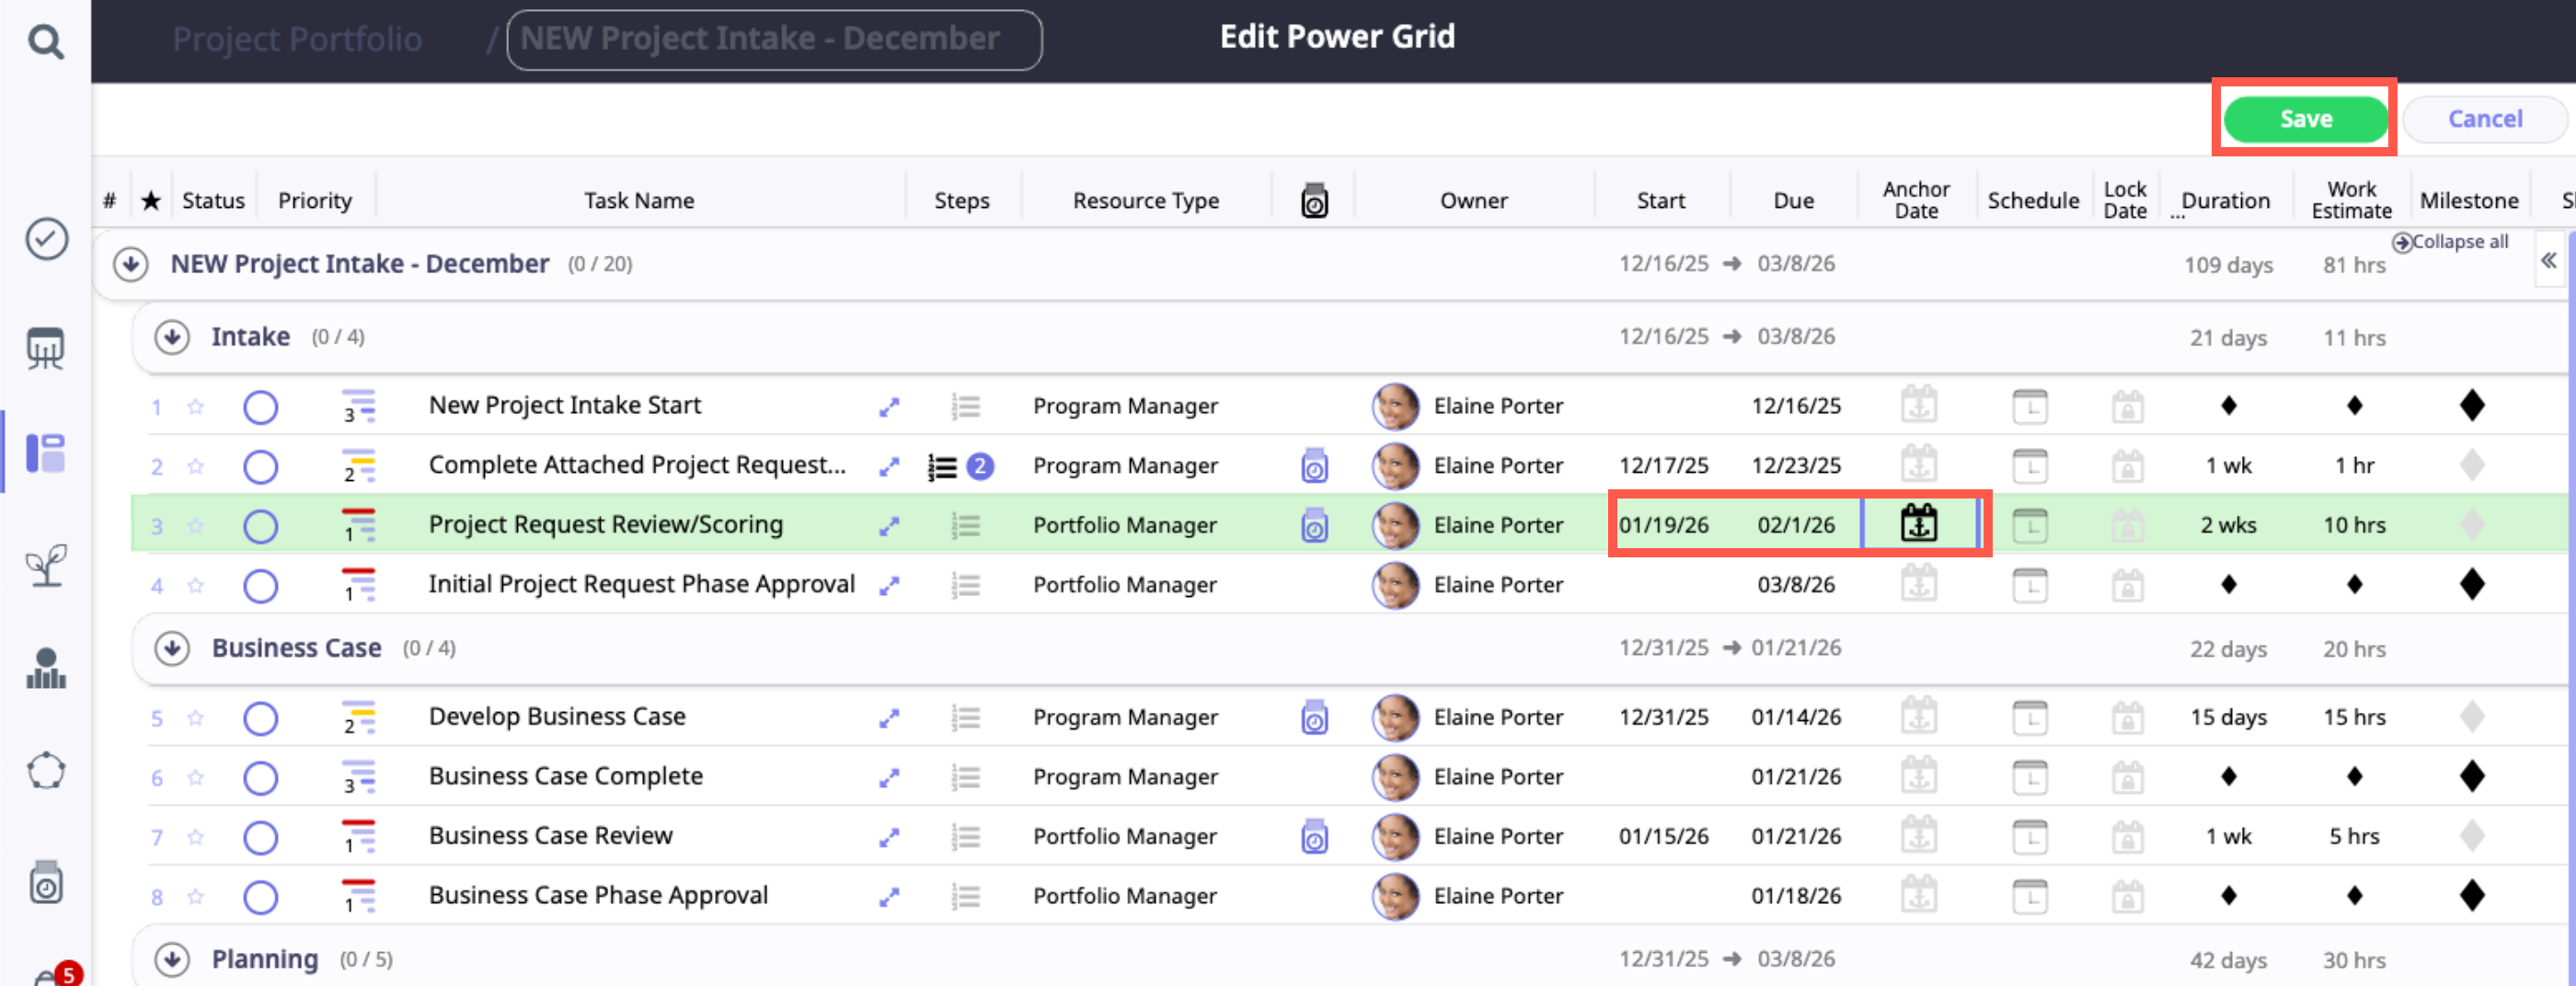Click lock date icon for Business Case Complete

pos(2126,777)
